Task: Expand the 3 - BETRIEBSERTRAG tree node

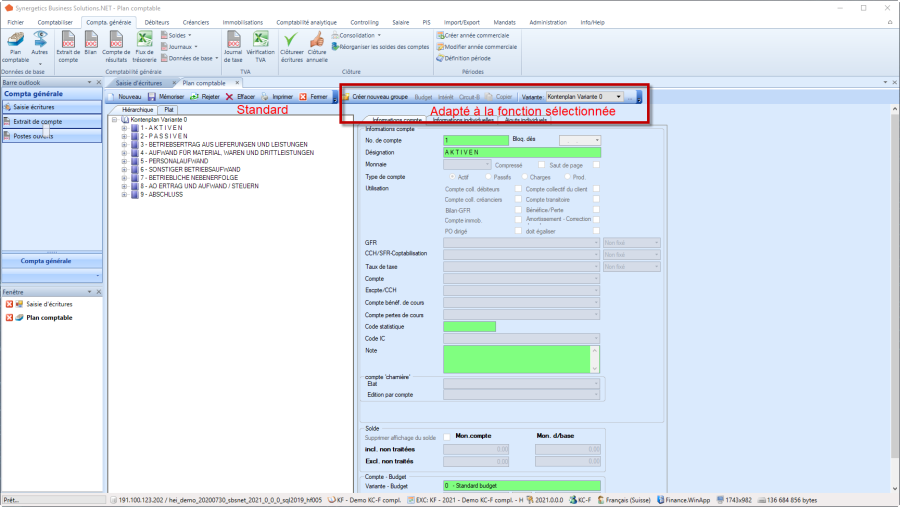Action: click(124, 145)
